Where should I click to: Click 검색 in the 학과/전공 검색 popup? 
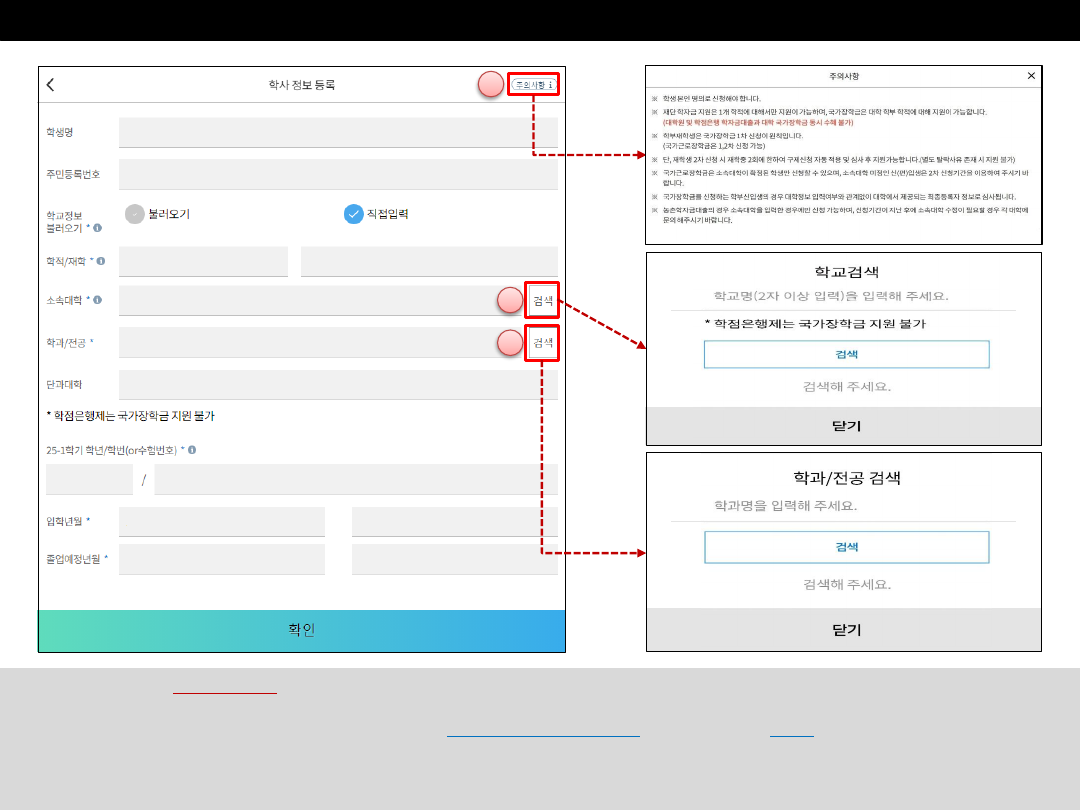[846, 547]
